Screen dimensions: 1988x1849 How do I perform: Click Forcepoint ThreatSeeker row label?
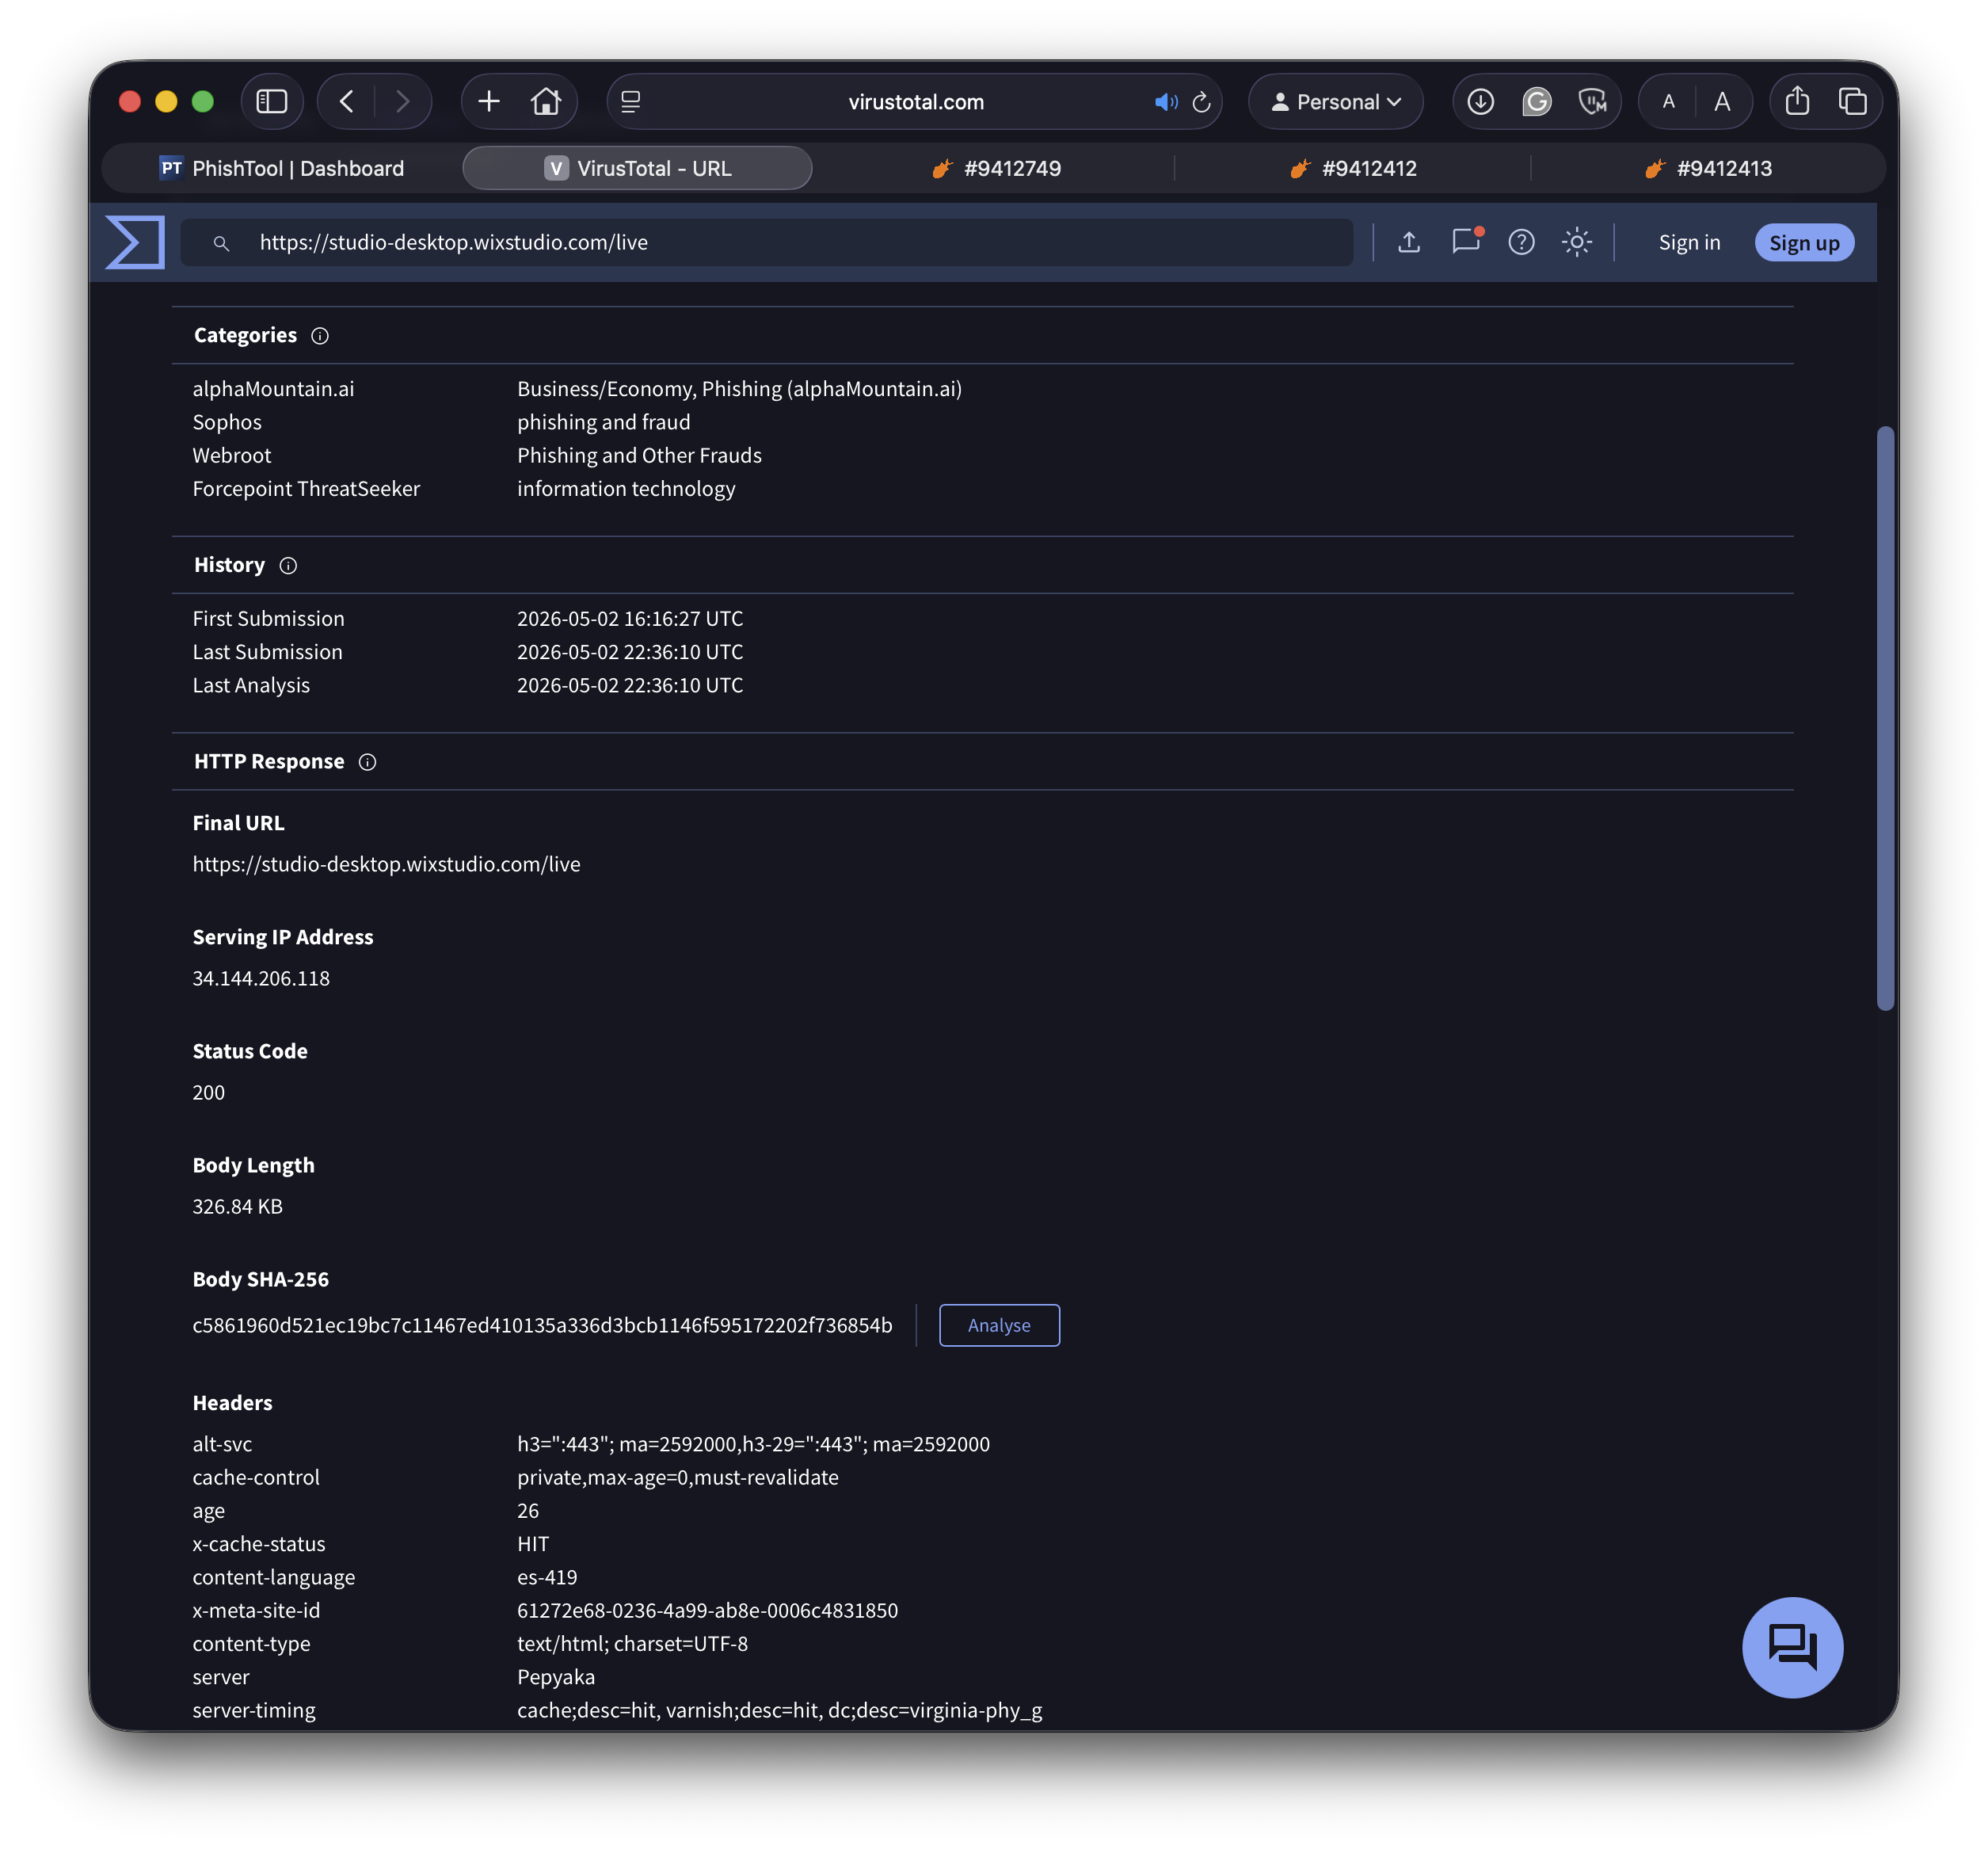tap(306, 489)
